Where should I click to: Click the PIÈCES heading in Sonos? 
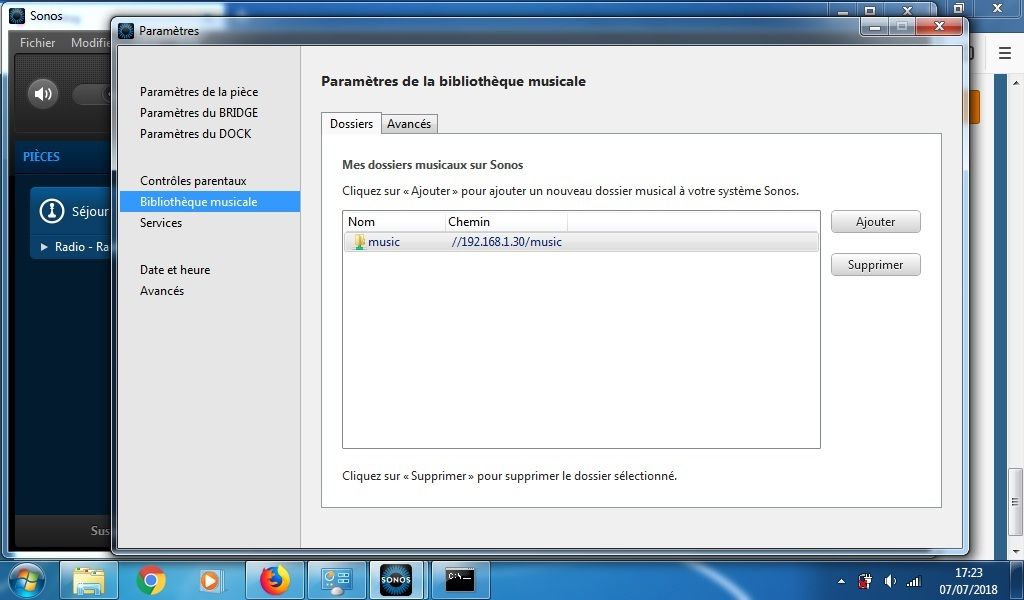point(41,157)
